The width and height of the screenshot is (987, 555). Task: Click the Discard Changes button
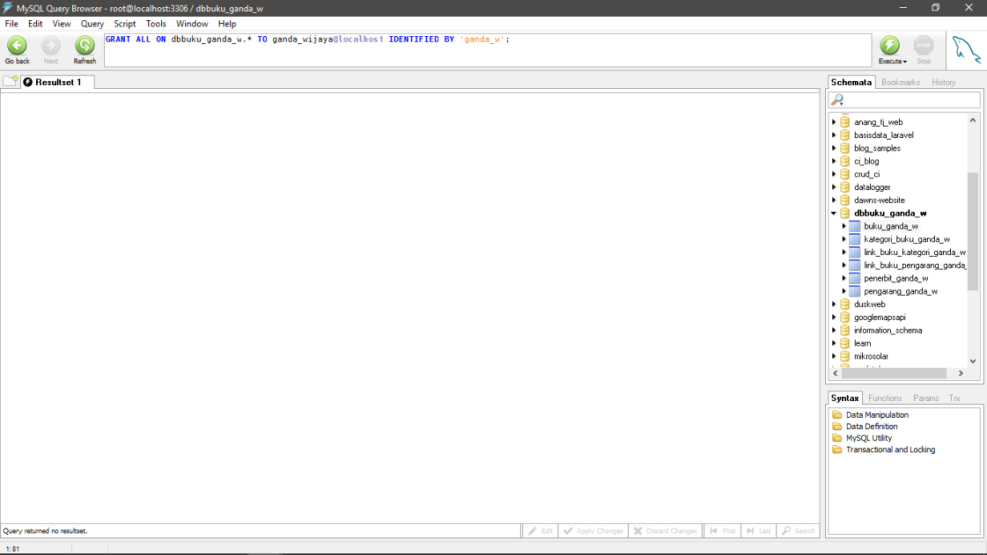665,531
